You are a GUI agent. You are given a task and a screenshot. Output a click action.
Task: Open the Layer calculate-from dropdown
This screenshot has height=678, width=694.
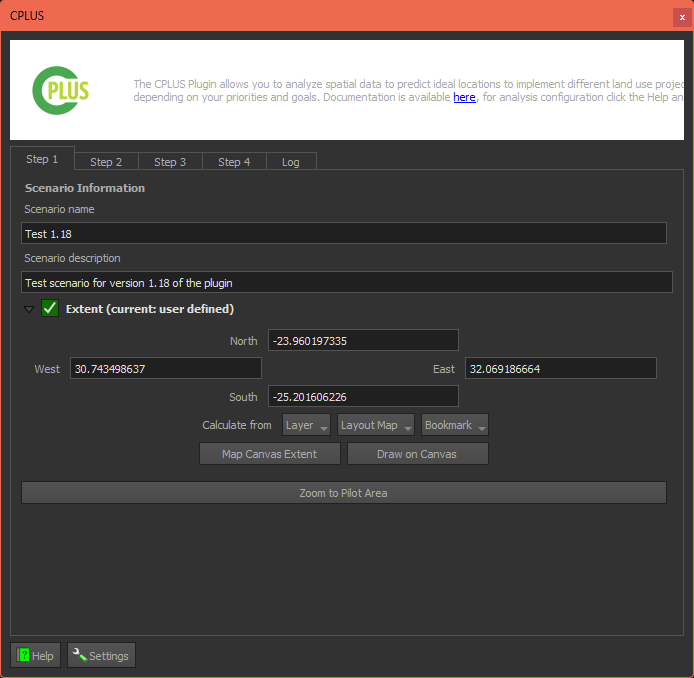pos(306,425)
